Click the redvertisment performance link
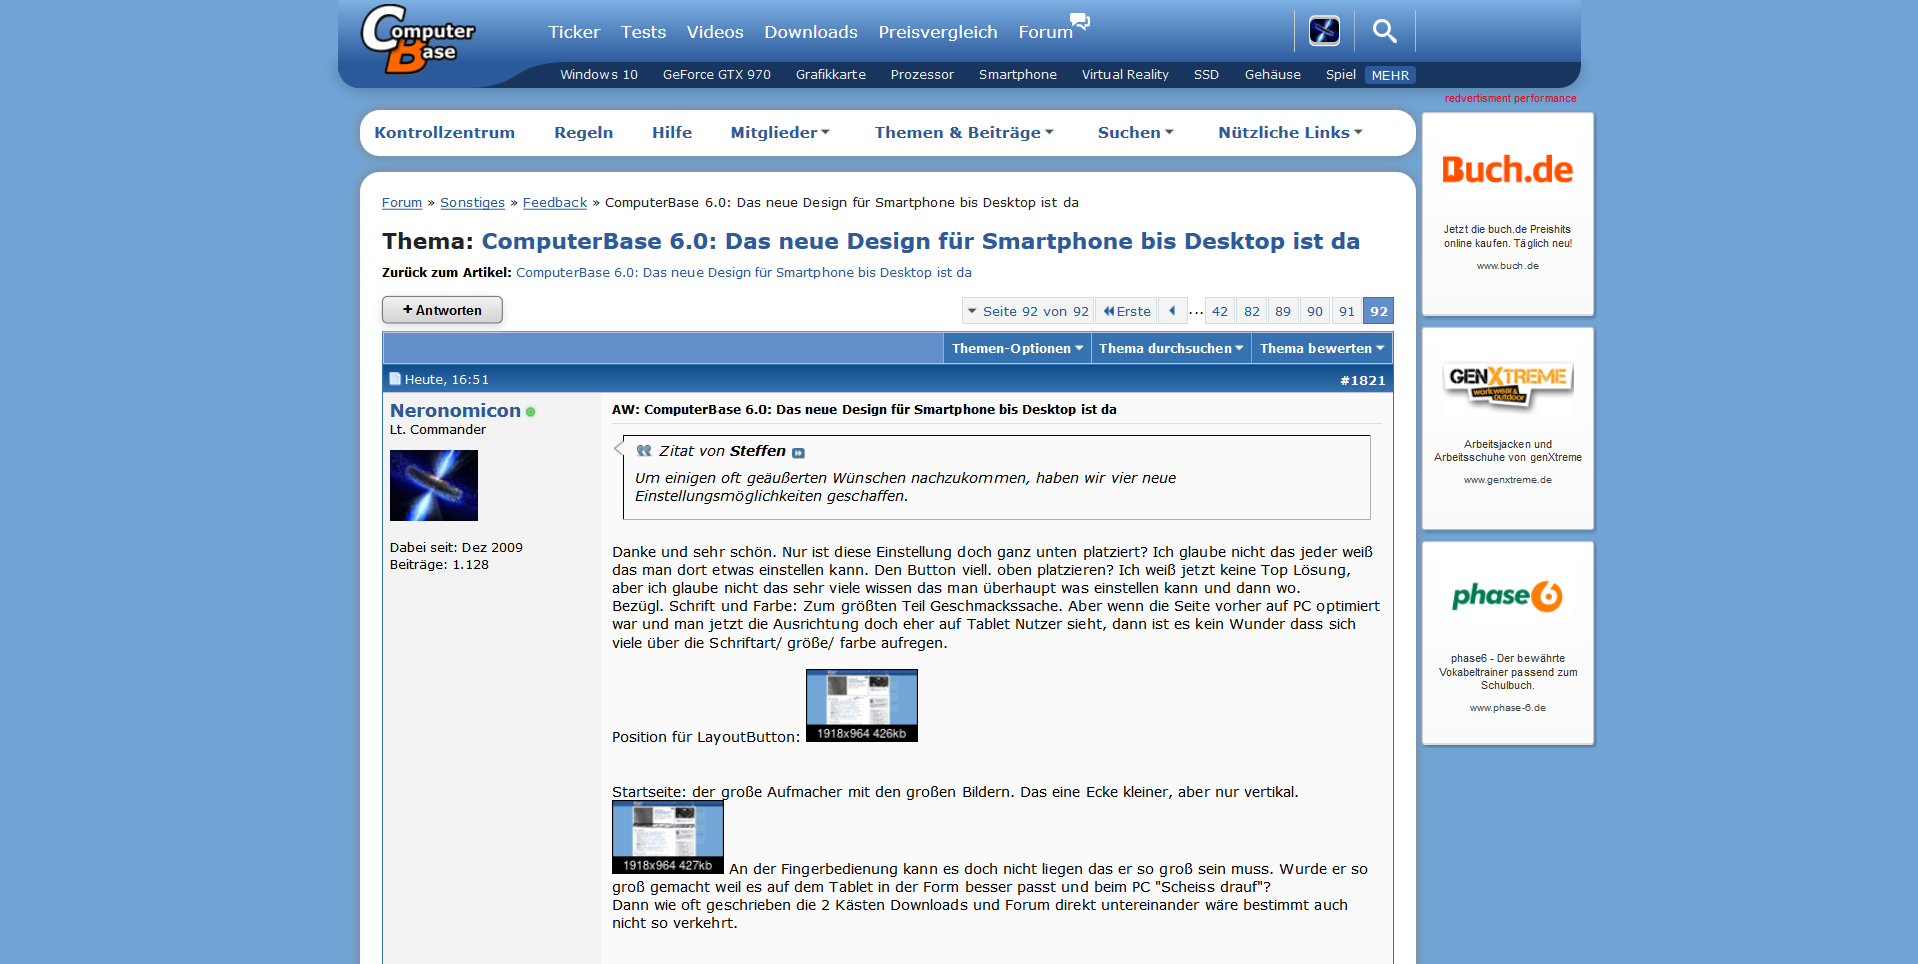Viewport: 1918px width, 964px height. (x=1510, y=98)
